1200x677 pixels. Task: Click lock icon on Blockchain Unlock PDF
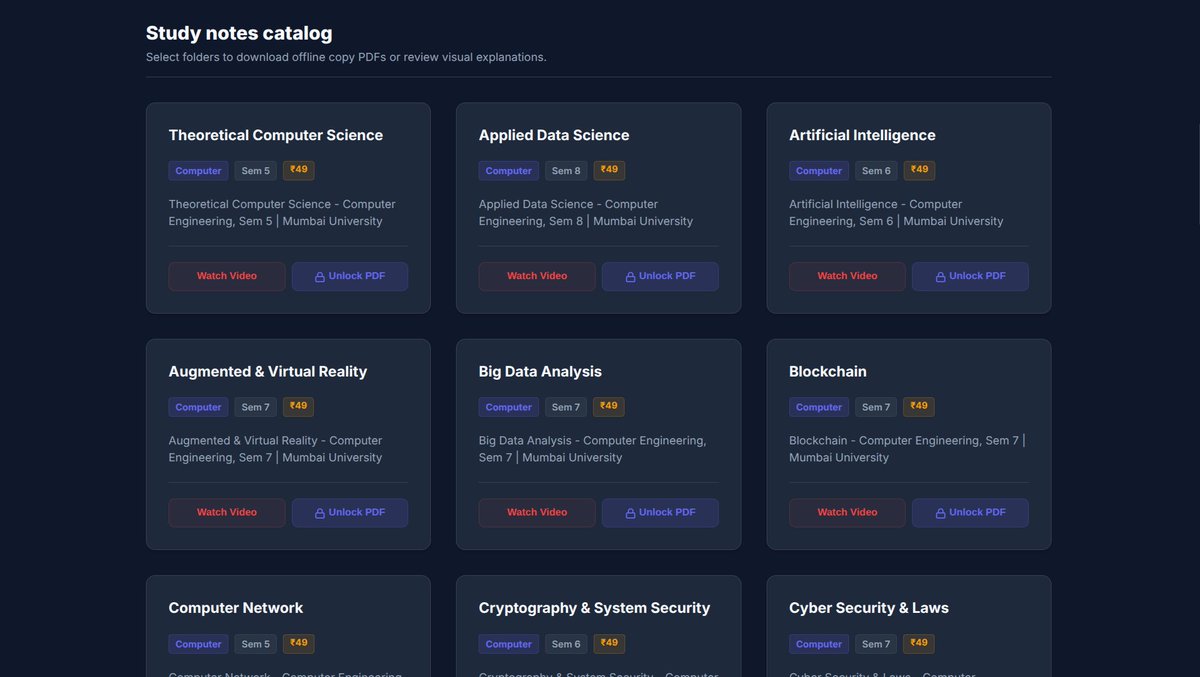point(941,513)
